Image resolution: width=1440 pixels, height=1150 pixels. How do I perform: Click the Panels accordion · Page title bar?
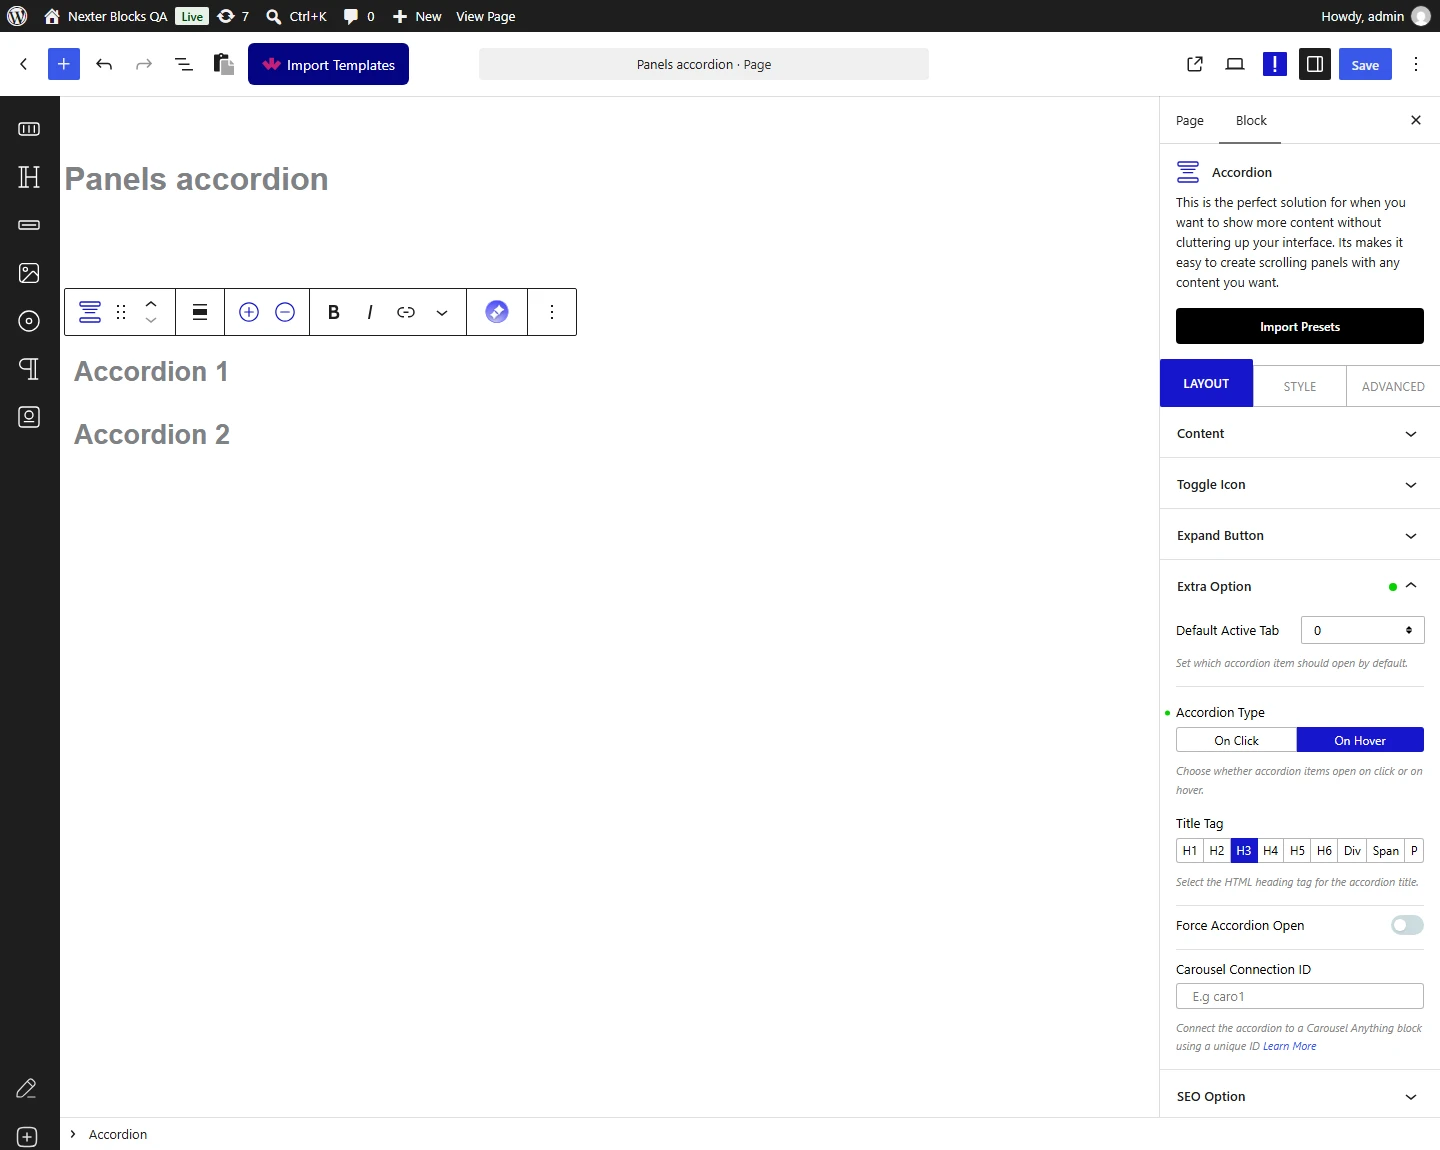pyautogui.click(x=704, y=64)
